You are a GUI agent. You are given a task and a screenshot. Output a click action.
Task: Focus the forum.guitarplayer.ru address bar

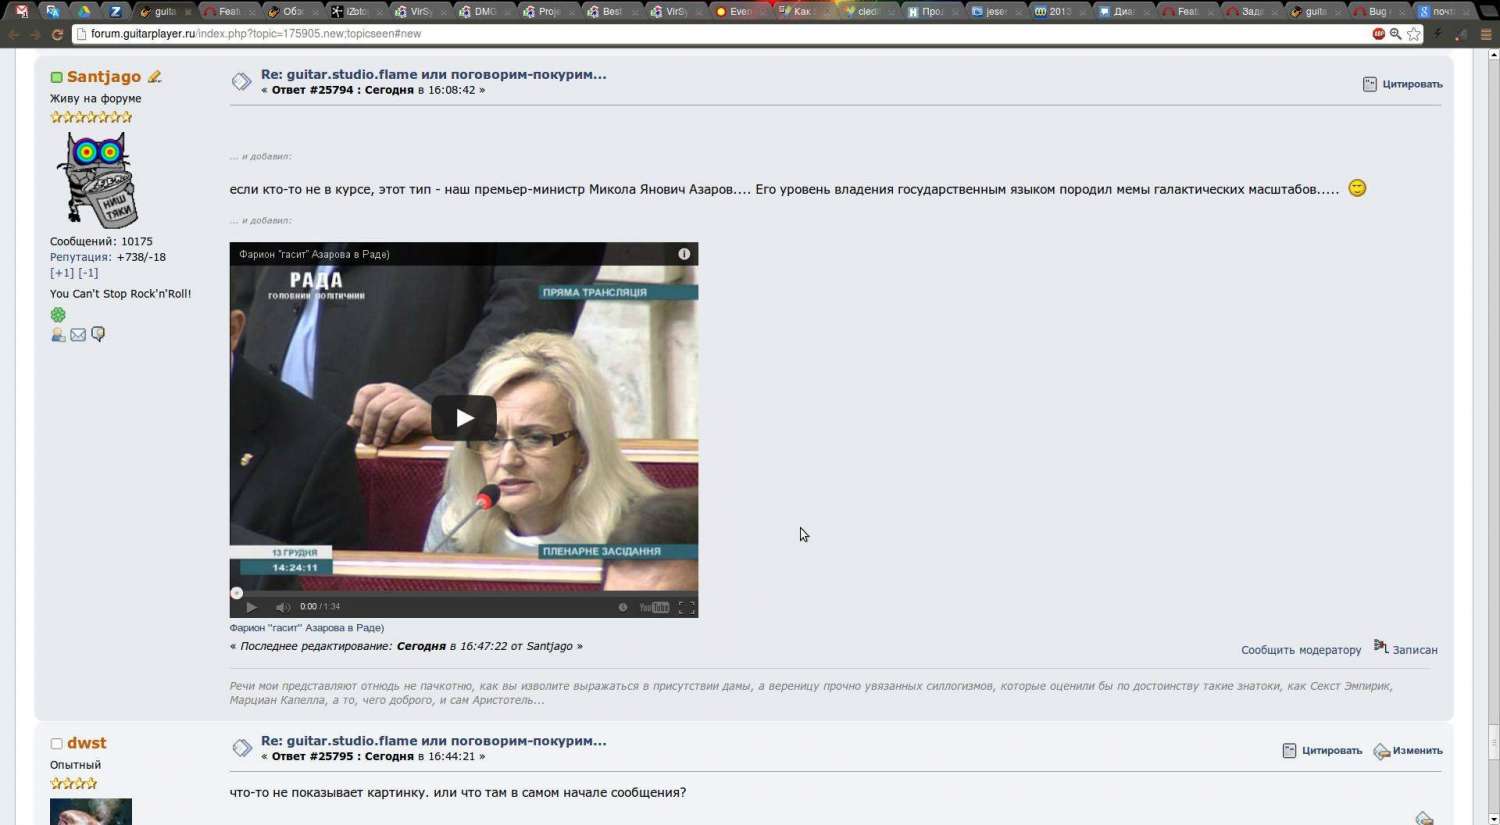720,34
